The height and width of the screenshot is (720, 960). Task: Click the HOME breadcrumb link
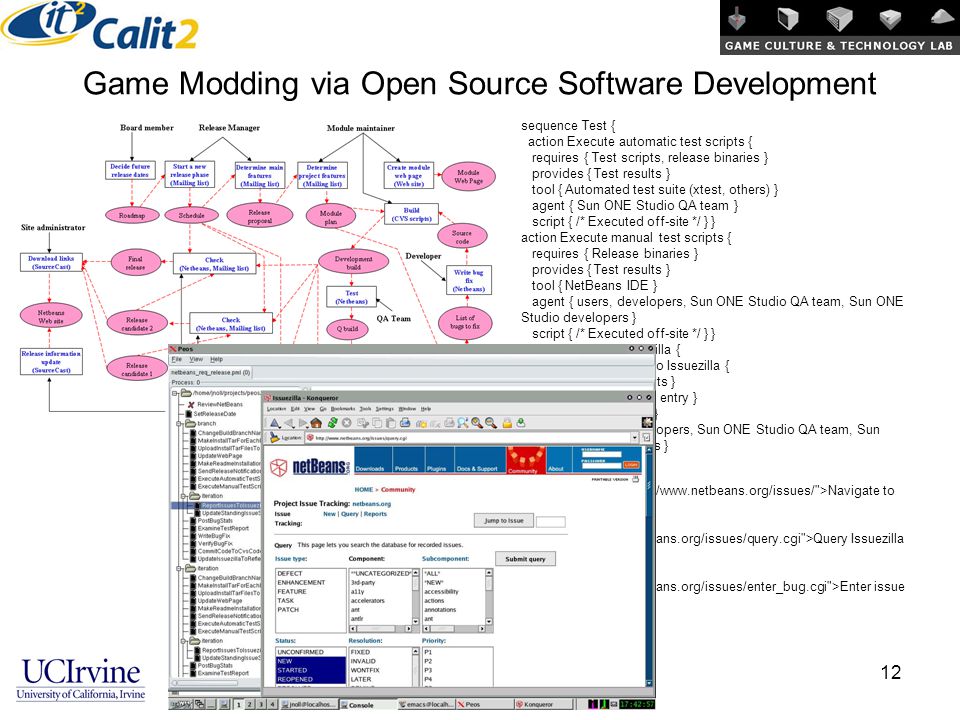click(x=364, y=490)
